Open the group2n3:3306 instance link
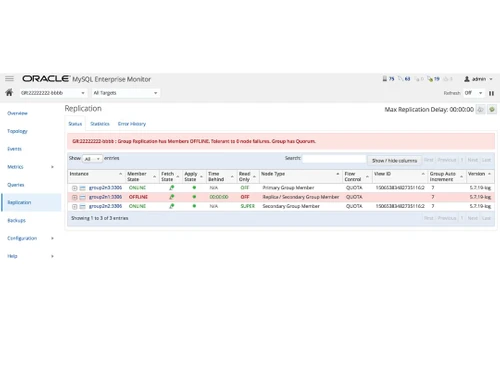The width and height of the screenshot is (500, 375). click(x=105, y=188)
